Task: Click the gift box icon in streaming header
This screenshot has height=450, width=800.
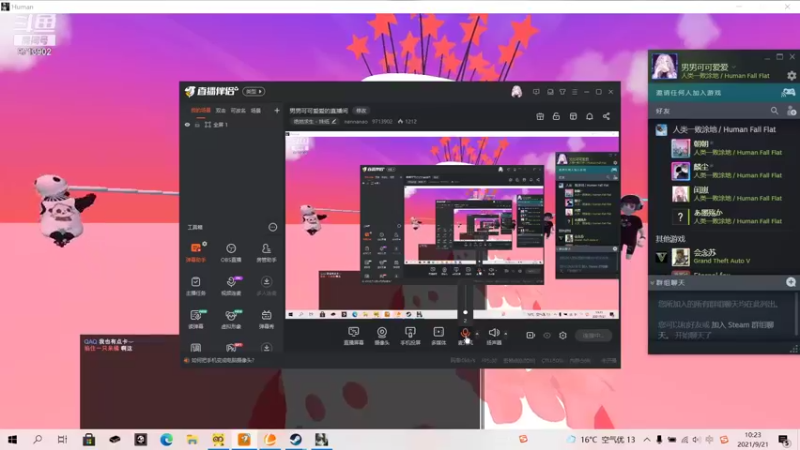Action: (540, 116)
